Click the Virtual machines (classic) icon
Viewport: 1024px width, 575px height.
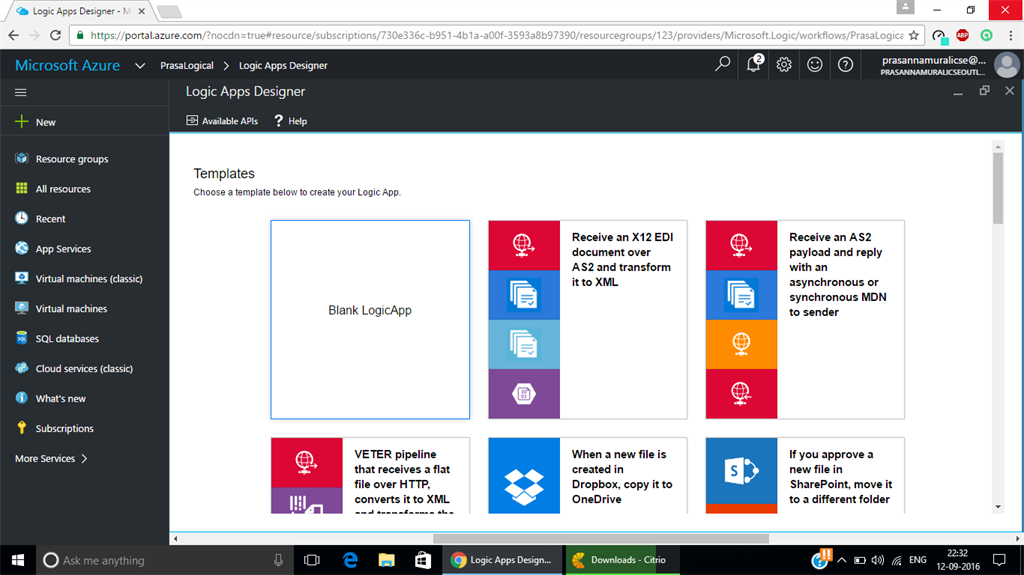click(x=22, y=278)
